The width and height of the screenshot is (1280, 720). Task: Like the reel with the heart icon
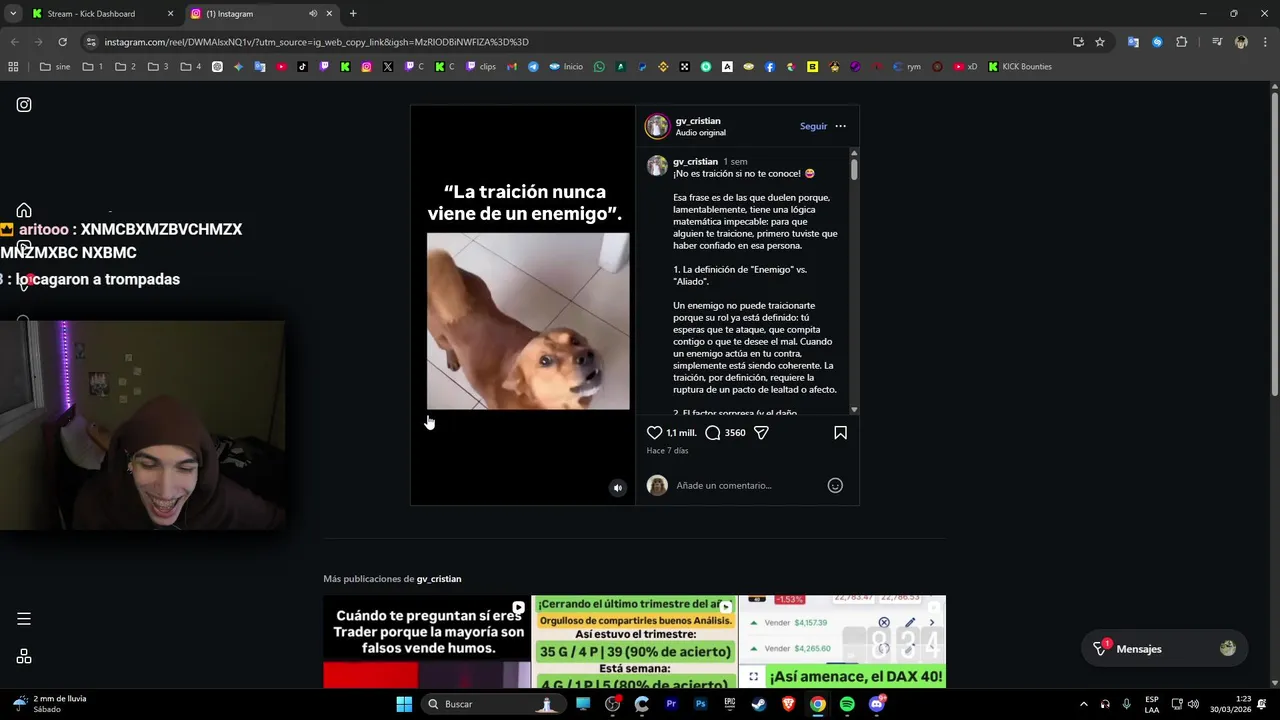(654, 433)
